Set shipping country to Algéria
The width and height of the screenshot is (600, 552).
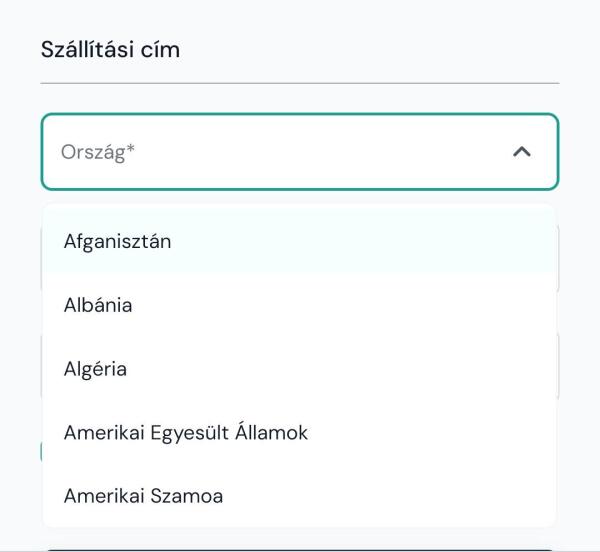click(x=299, y=369)
